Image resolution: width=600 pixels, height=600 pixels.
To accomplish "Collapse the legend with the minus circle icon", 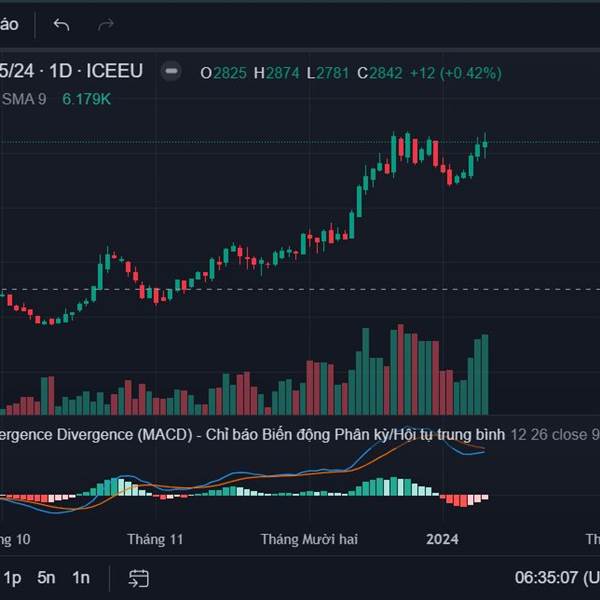I will [x=172, y=72].
